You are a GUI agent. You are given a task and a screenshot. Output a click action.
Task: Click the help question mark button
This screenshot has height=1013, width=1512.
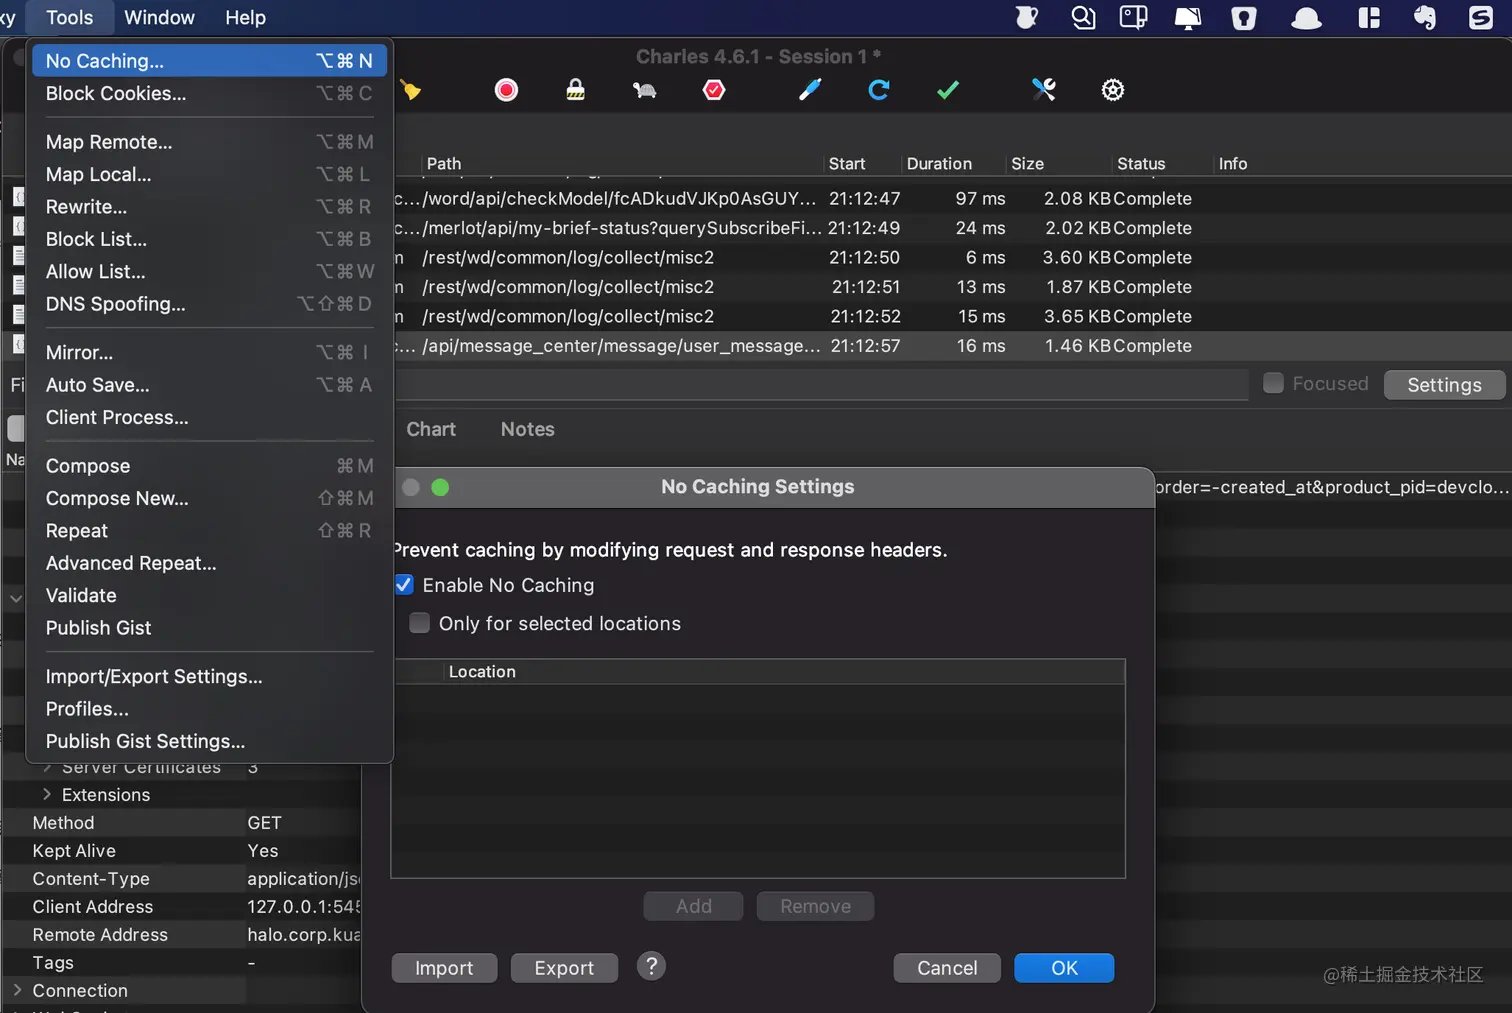coord(651,966)
